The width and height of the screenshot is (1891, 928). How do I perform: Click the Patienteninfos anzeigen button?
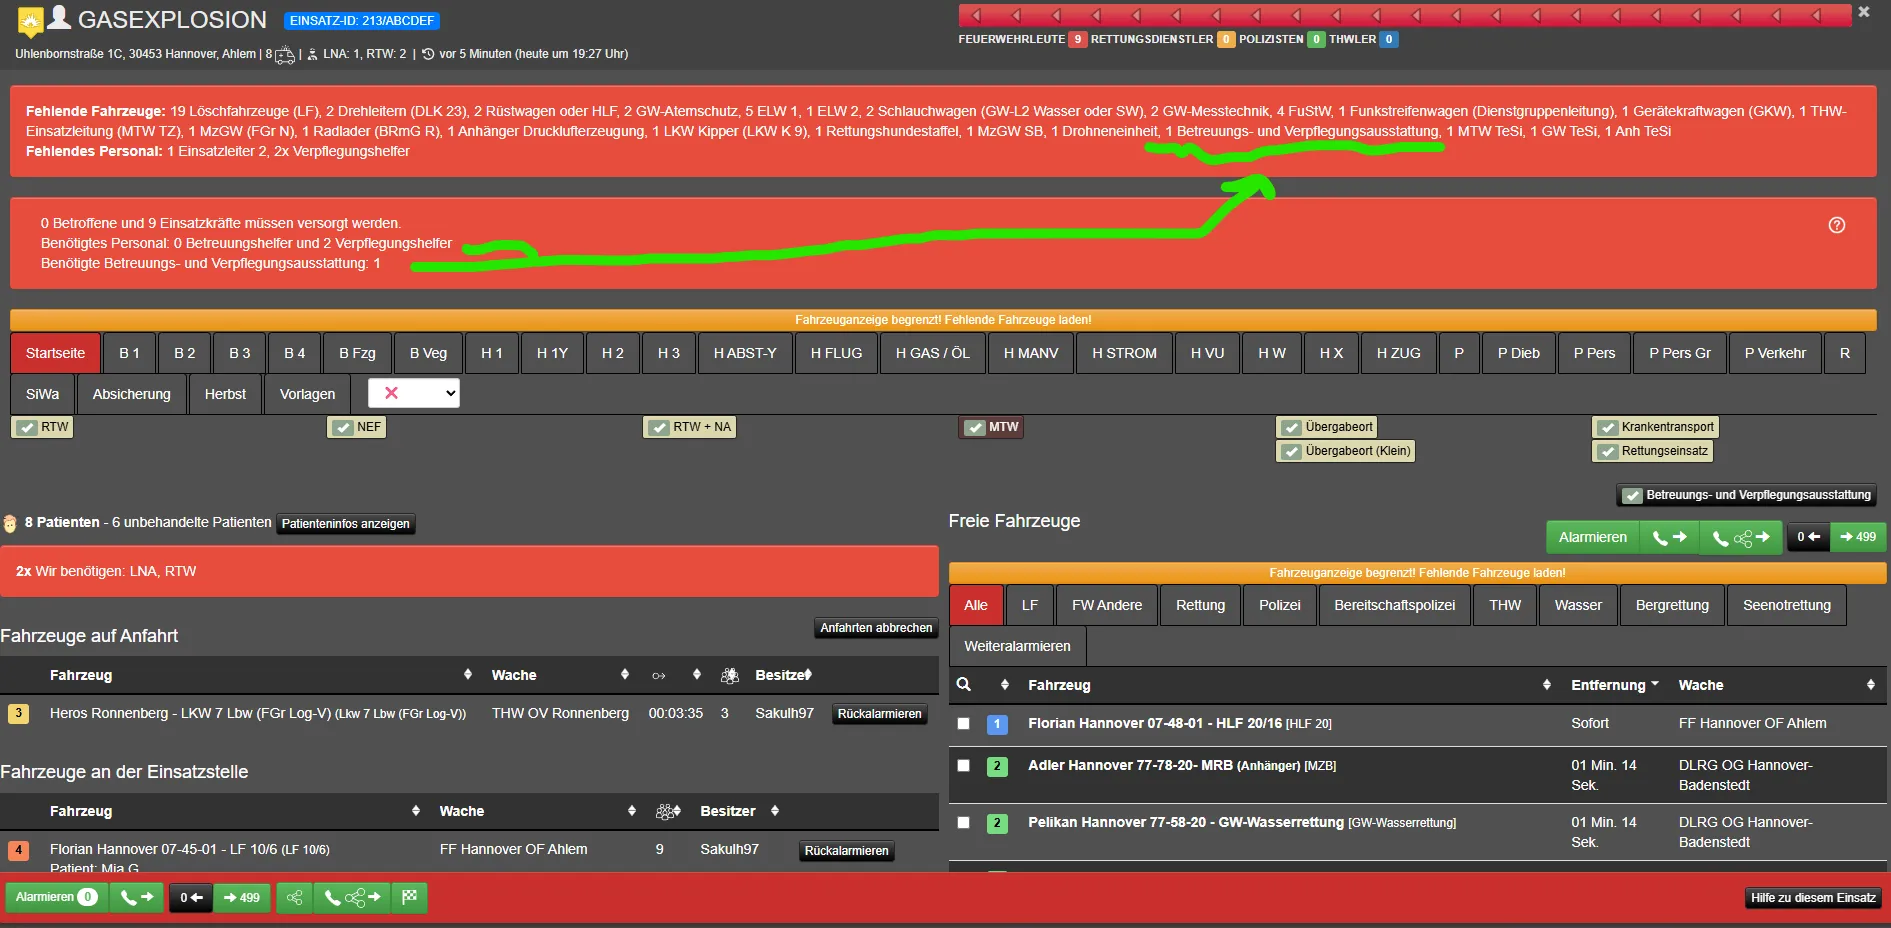click(345, 524)
